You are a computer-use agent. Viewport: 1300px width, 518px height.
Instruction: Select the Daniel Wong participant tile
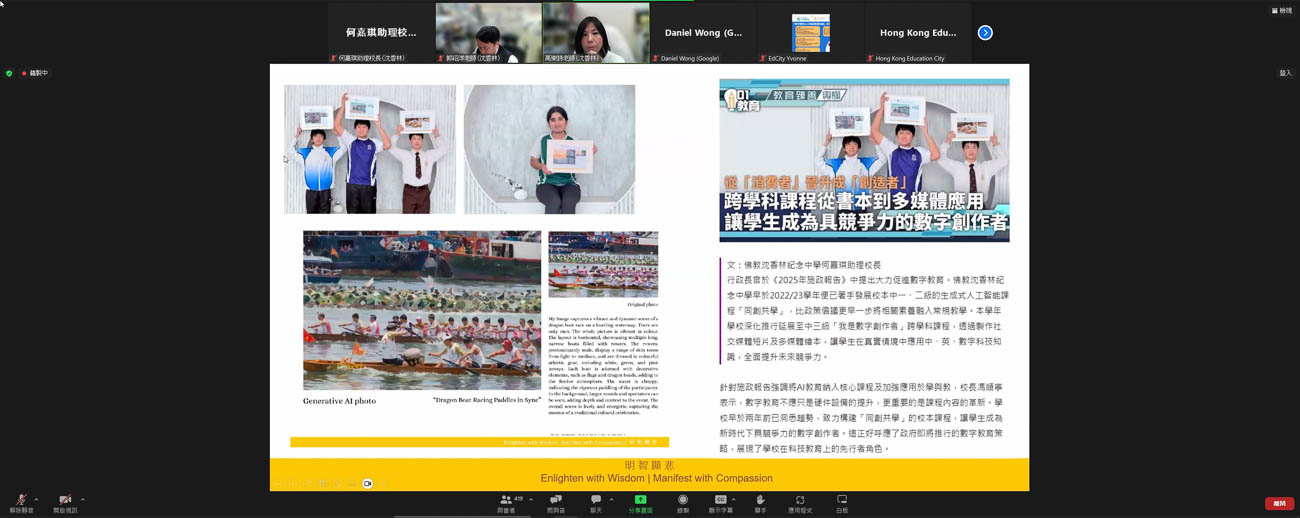(x=703, y=33)
